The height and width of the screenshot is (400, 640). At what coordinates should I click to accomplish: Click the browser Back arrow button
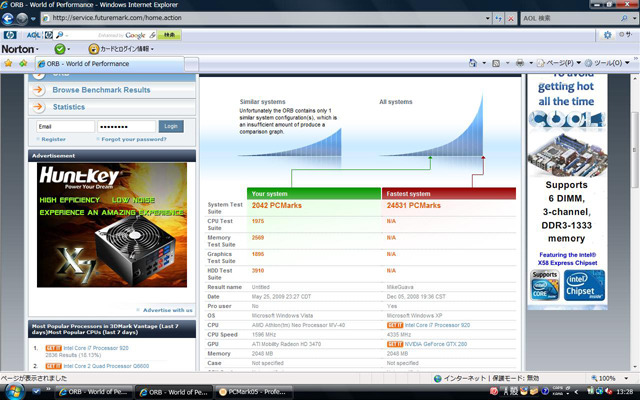(x=8, y=18)
